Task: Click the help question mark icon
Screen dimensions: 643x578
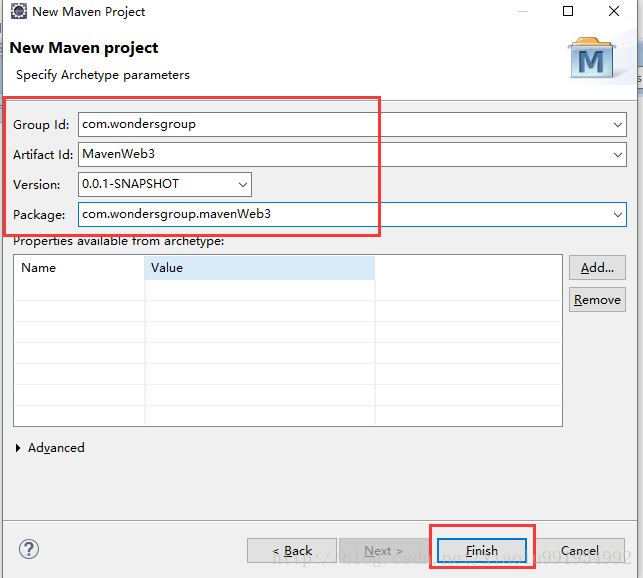Action: (29, 549)
